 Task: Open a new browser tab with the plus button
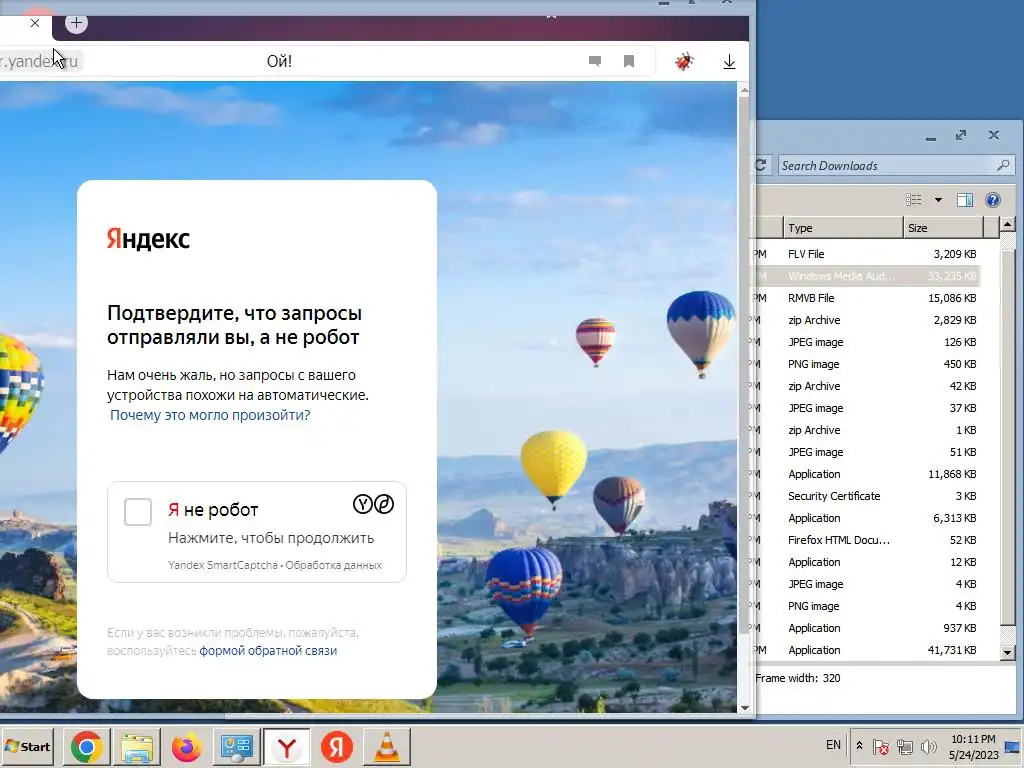point(76,23)
